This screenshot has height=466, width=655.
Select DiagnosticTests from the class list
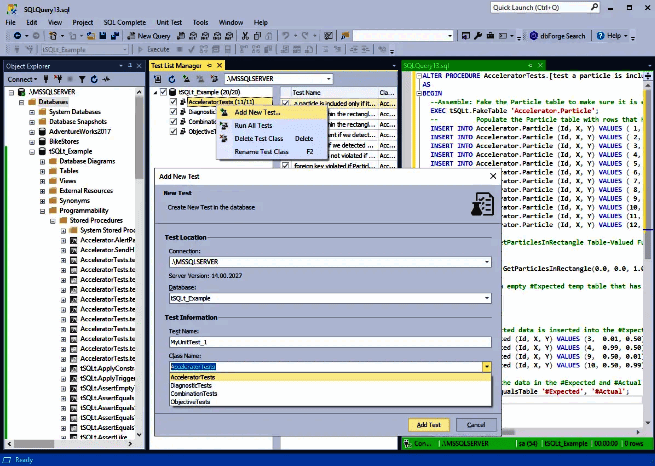193,385
